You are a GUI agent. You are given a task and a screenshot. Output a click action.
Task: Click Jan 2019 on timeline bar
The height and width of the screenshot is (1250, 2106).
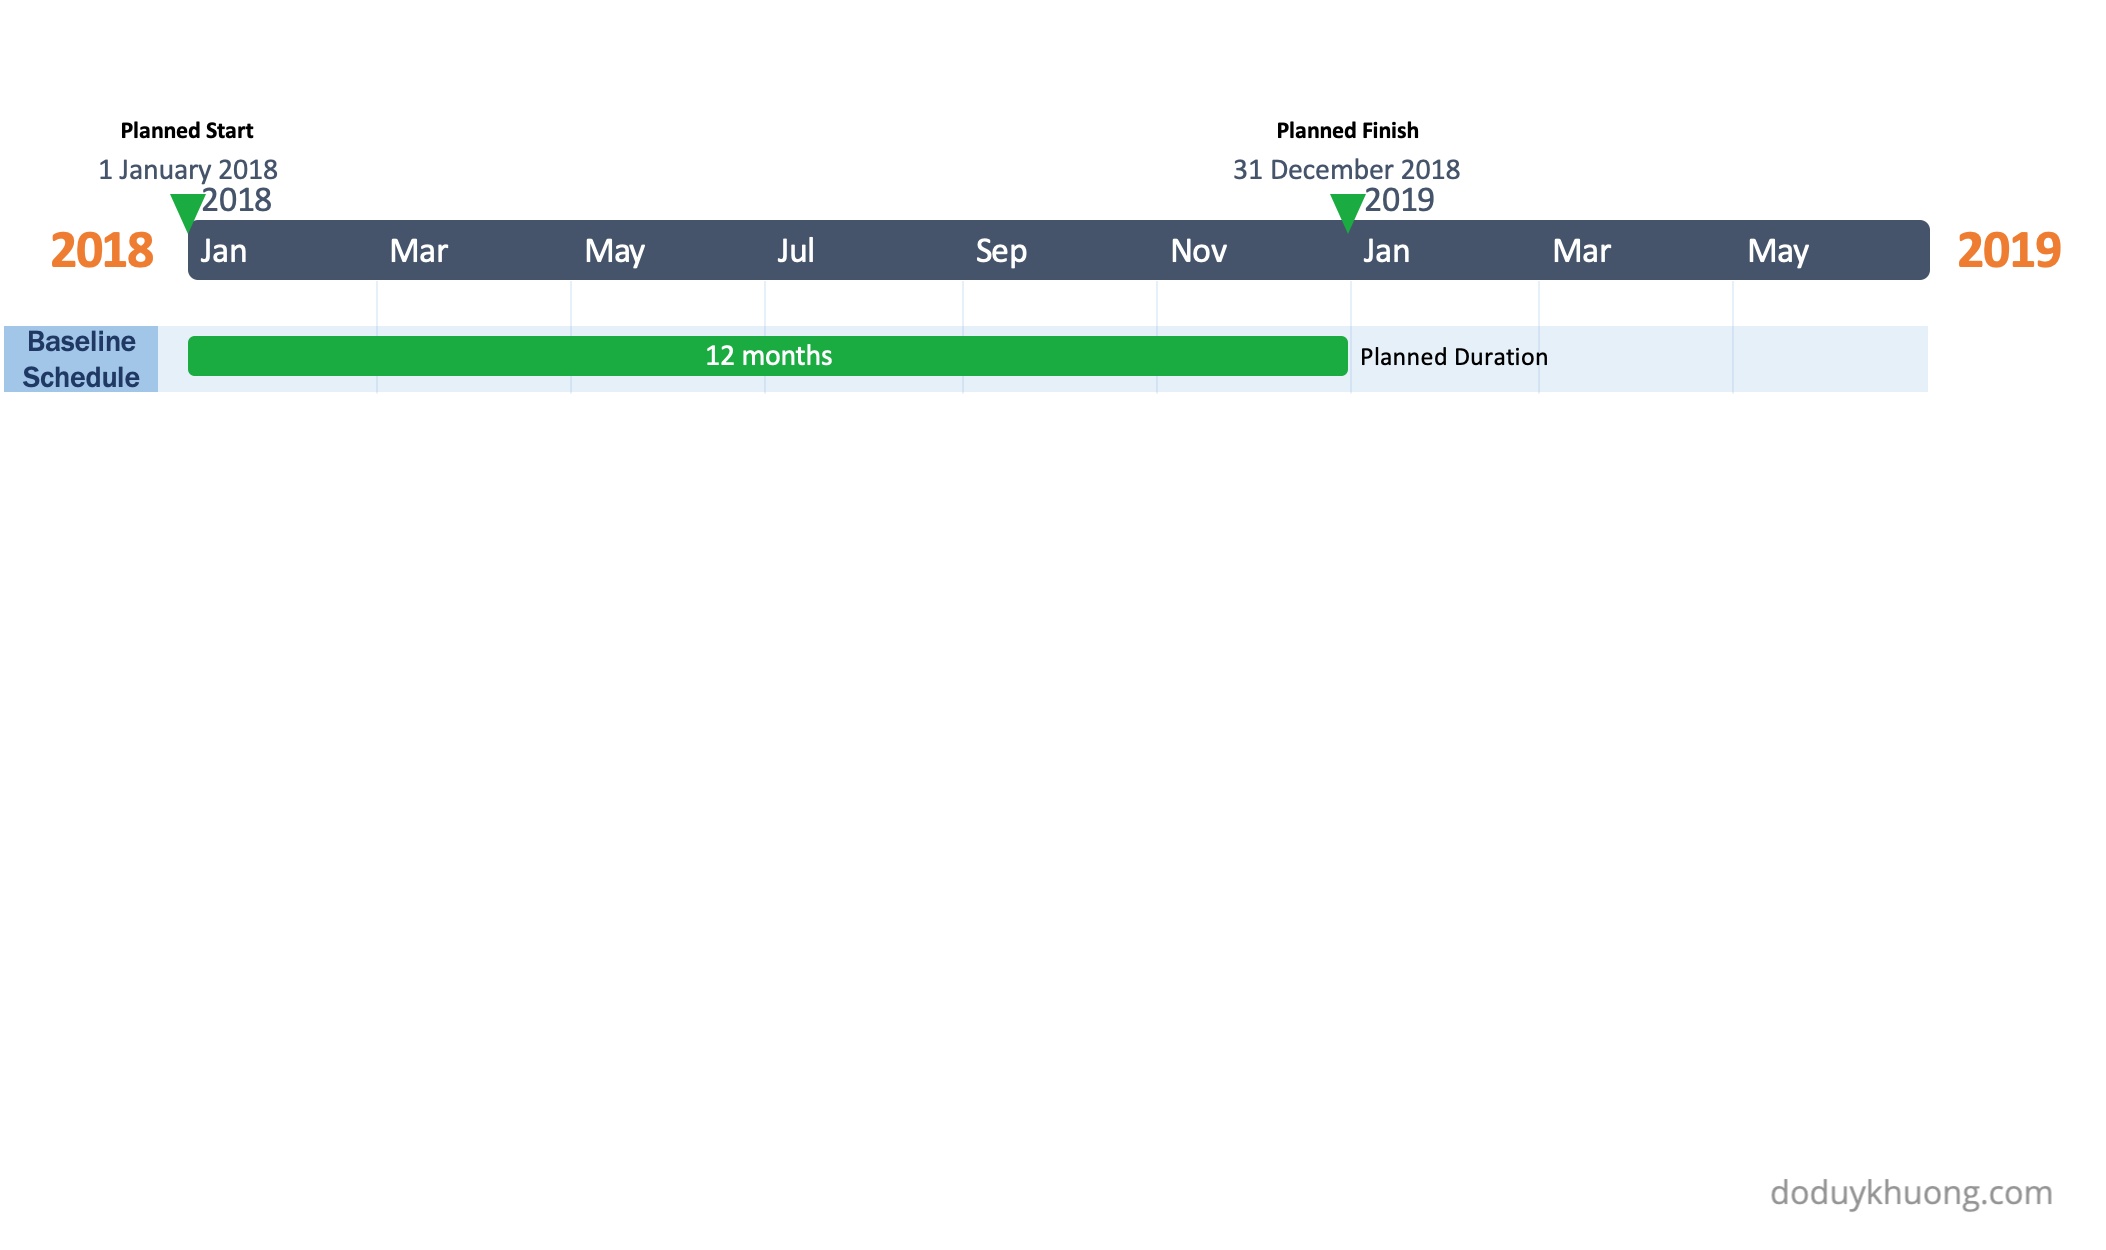[1386, 251]
